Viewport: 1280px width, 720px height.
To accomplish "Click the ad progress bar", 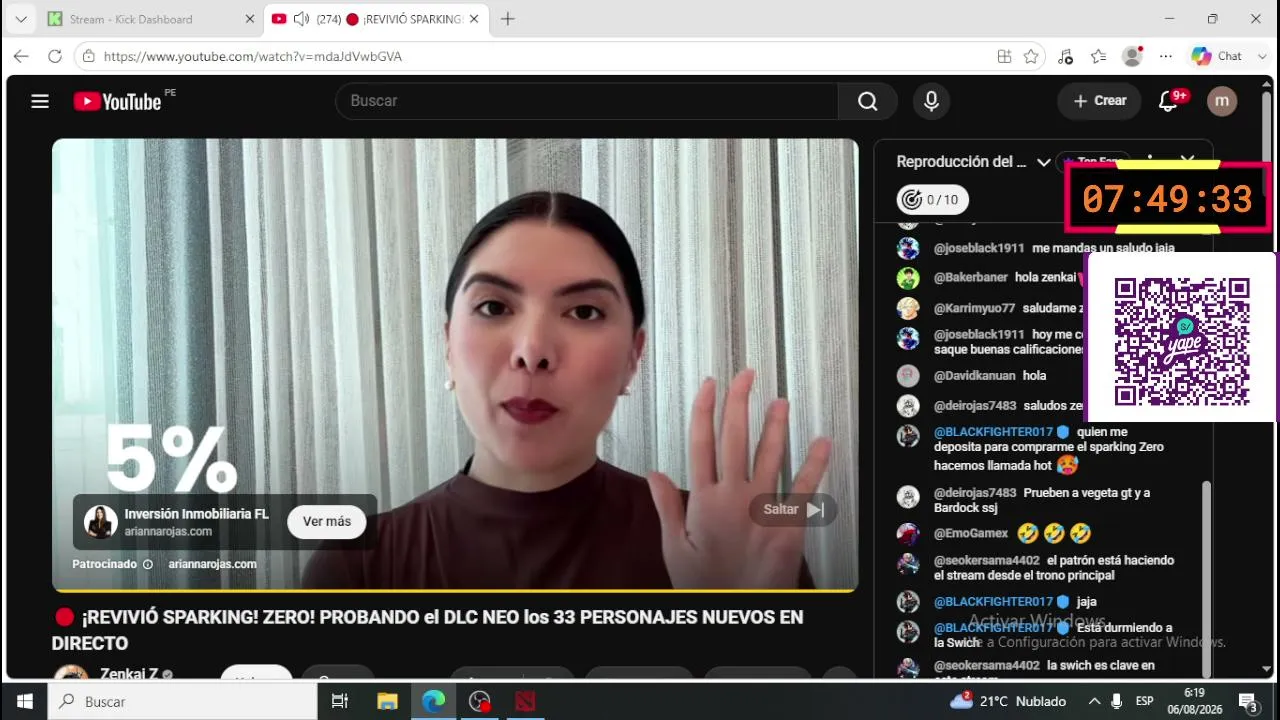I will pyautogui.click(x=455, y=590).
